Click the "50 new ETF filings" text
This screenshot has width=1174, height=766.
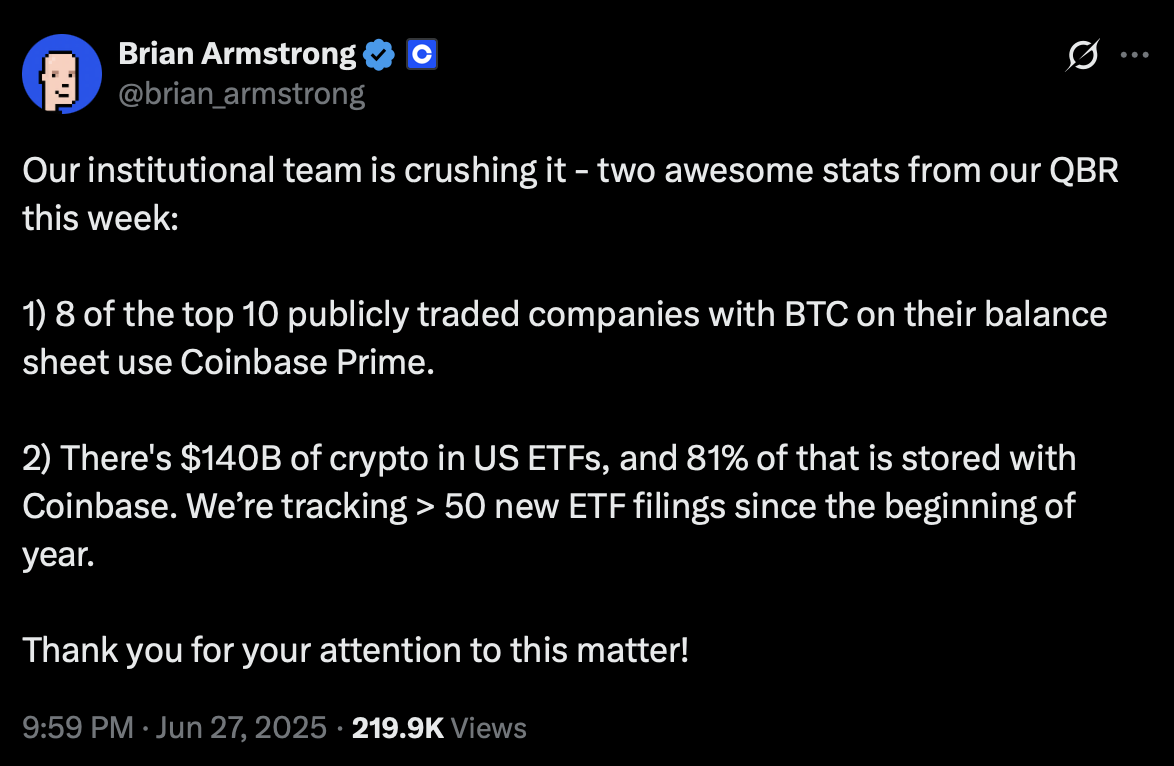coord(585,507)
